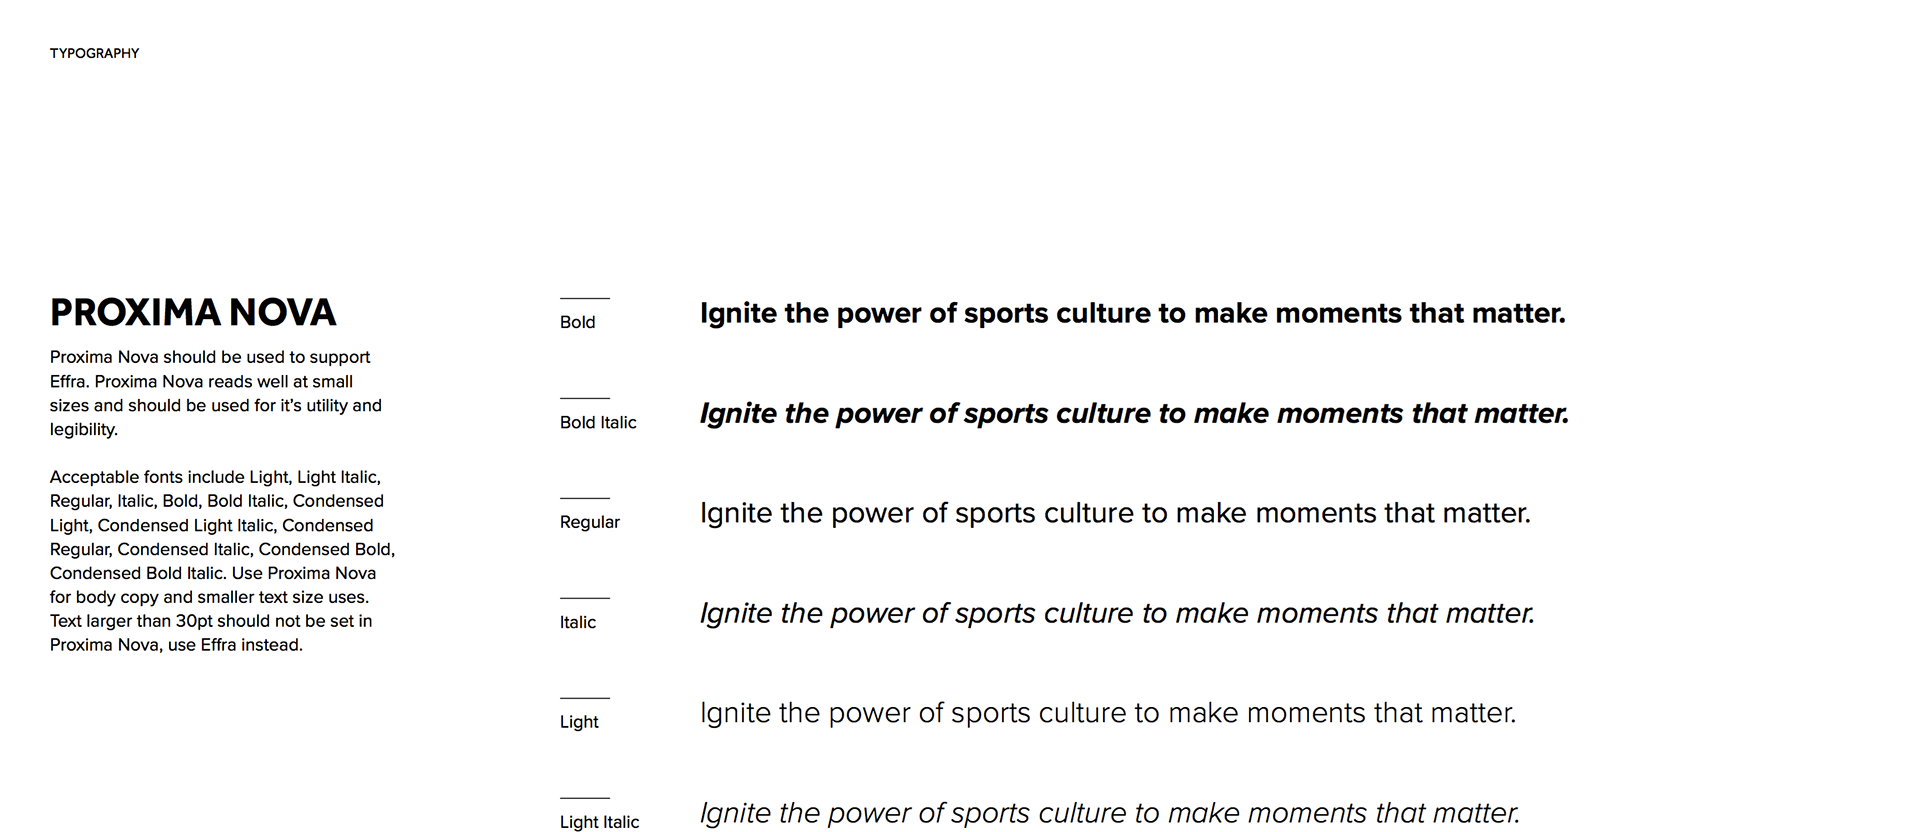The height and width of the screenshot is (832, 1920).
Task: Select the Italic weight label
Action: 577,622
